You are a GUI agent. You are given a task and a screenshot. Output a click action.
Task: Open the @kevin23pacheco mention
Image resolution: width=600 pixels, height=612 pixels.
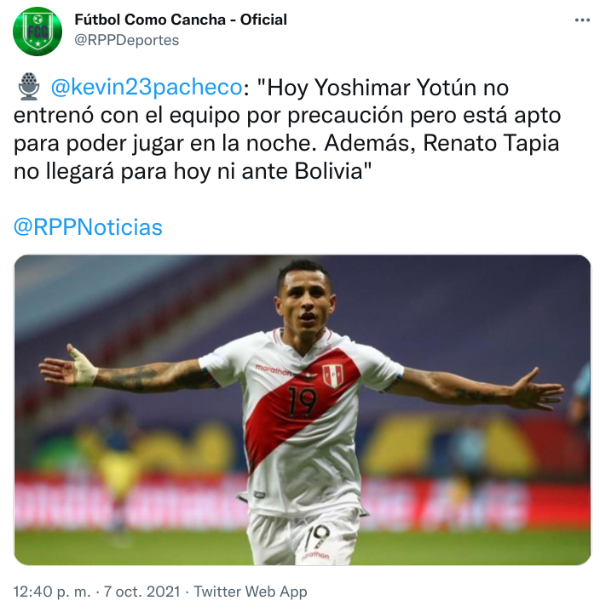click(x=146, y=87)
